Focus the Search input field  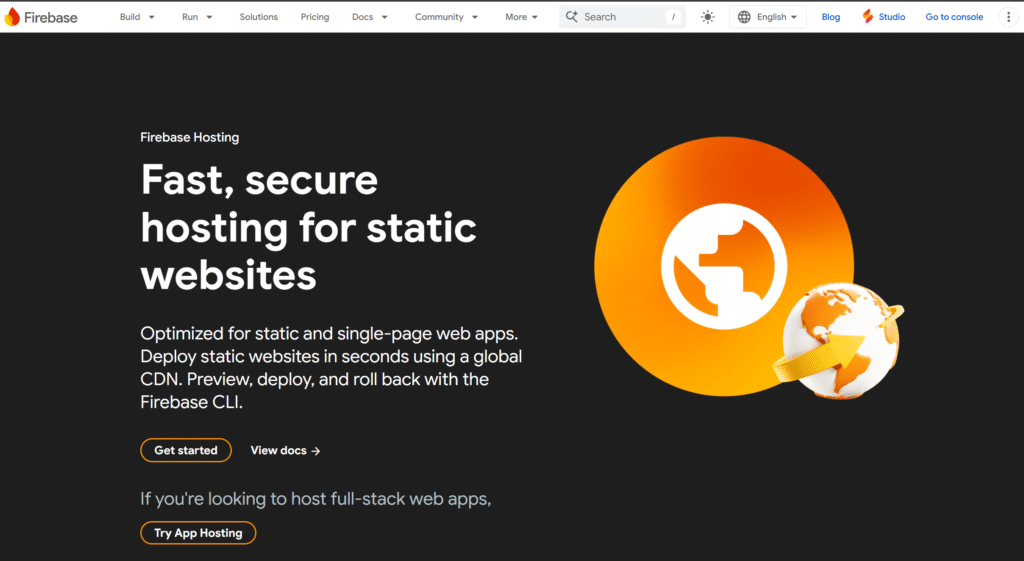(622, 17)
